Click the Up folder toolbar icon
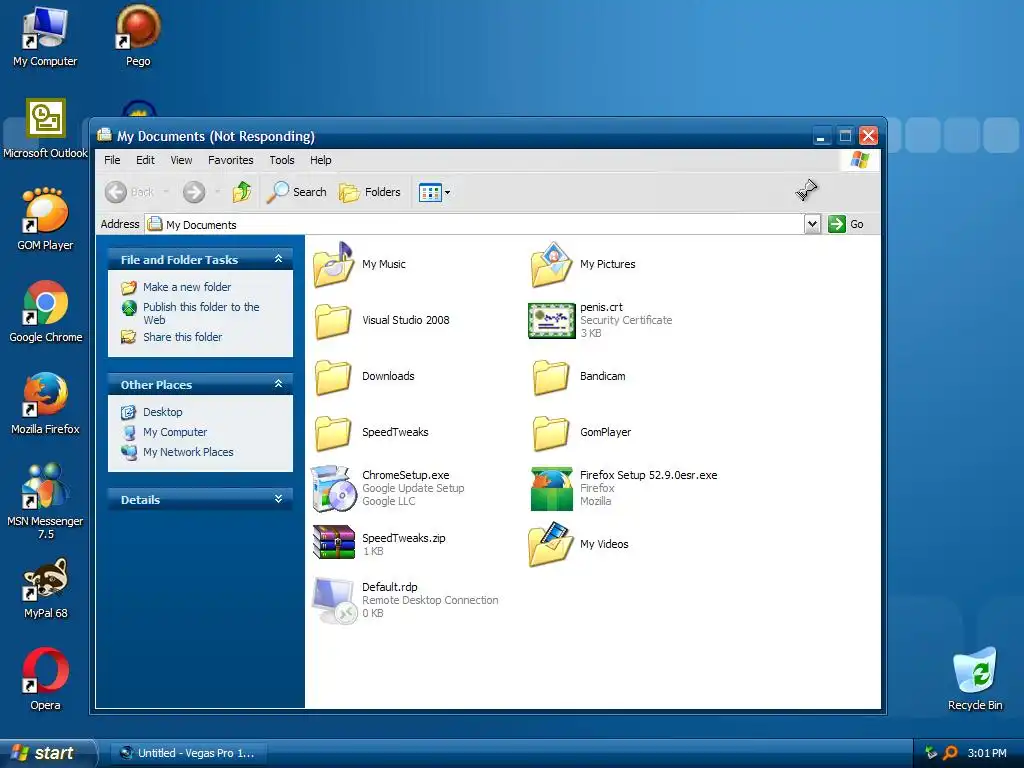 (242, 192)
